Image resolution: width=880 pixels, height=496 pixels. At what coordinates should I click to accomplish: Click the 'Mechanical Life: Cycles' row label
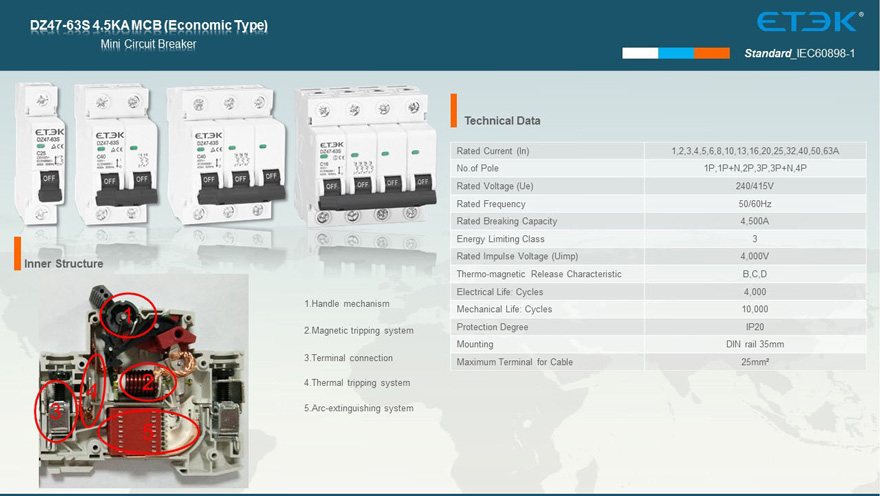504,309
